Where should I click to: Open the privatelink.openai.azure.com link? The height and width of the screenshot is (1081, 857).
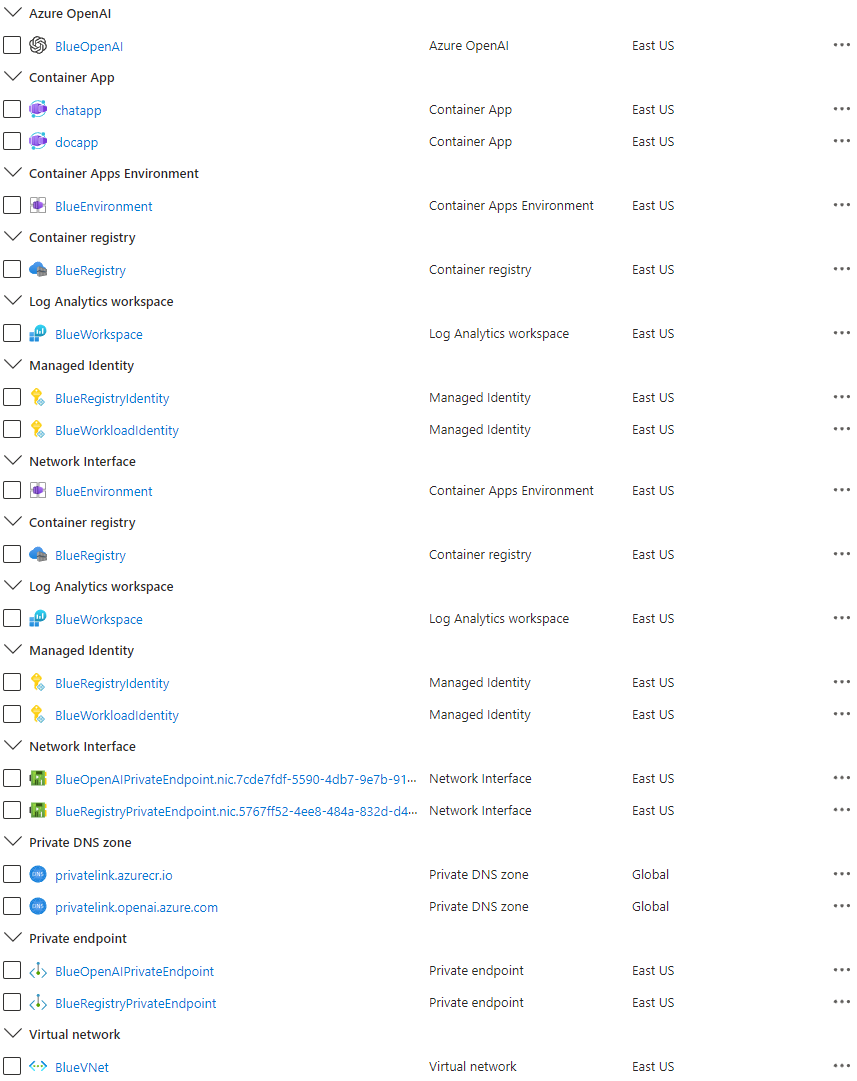[x=137, y=907]
